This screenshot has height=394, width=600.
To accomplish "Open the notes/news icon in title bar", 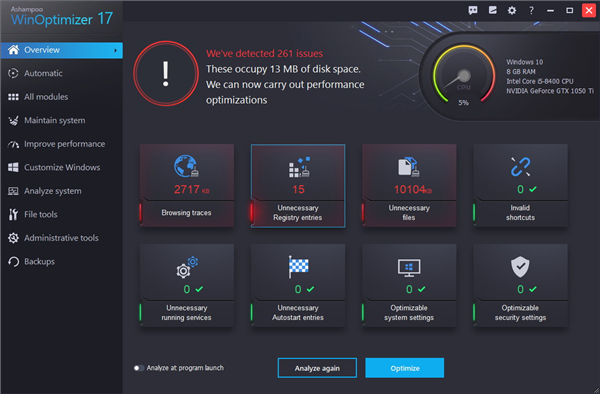I will pos(492,10).
